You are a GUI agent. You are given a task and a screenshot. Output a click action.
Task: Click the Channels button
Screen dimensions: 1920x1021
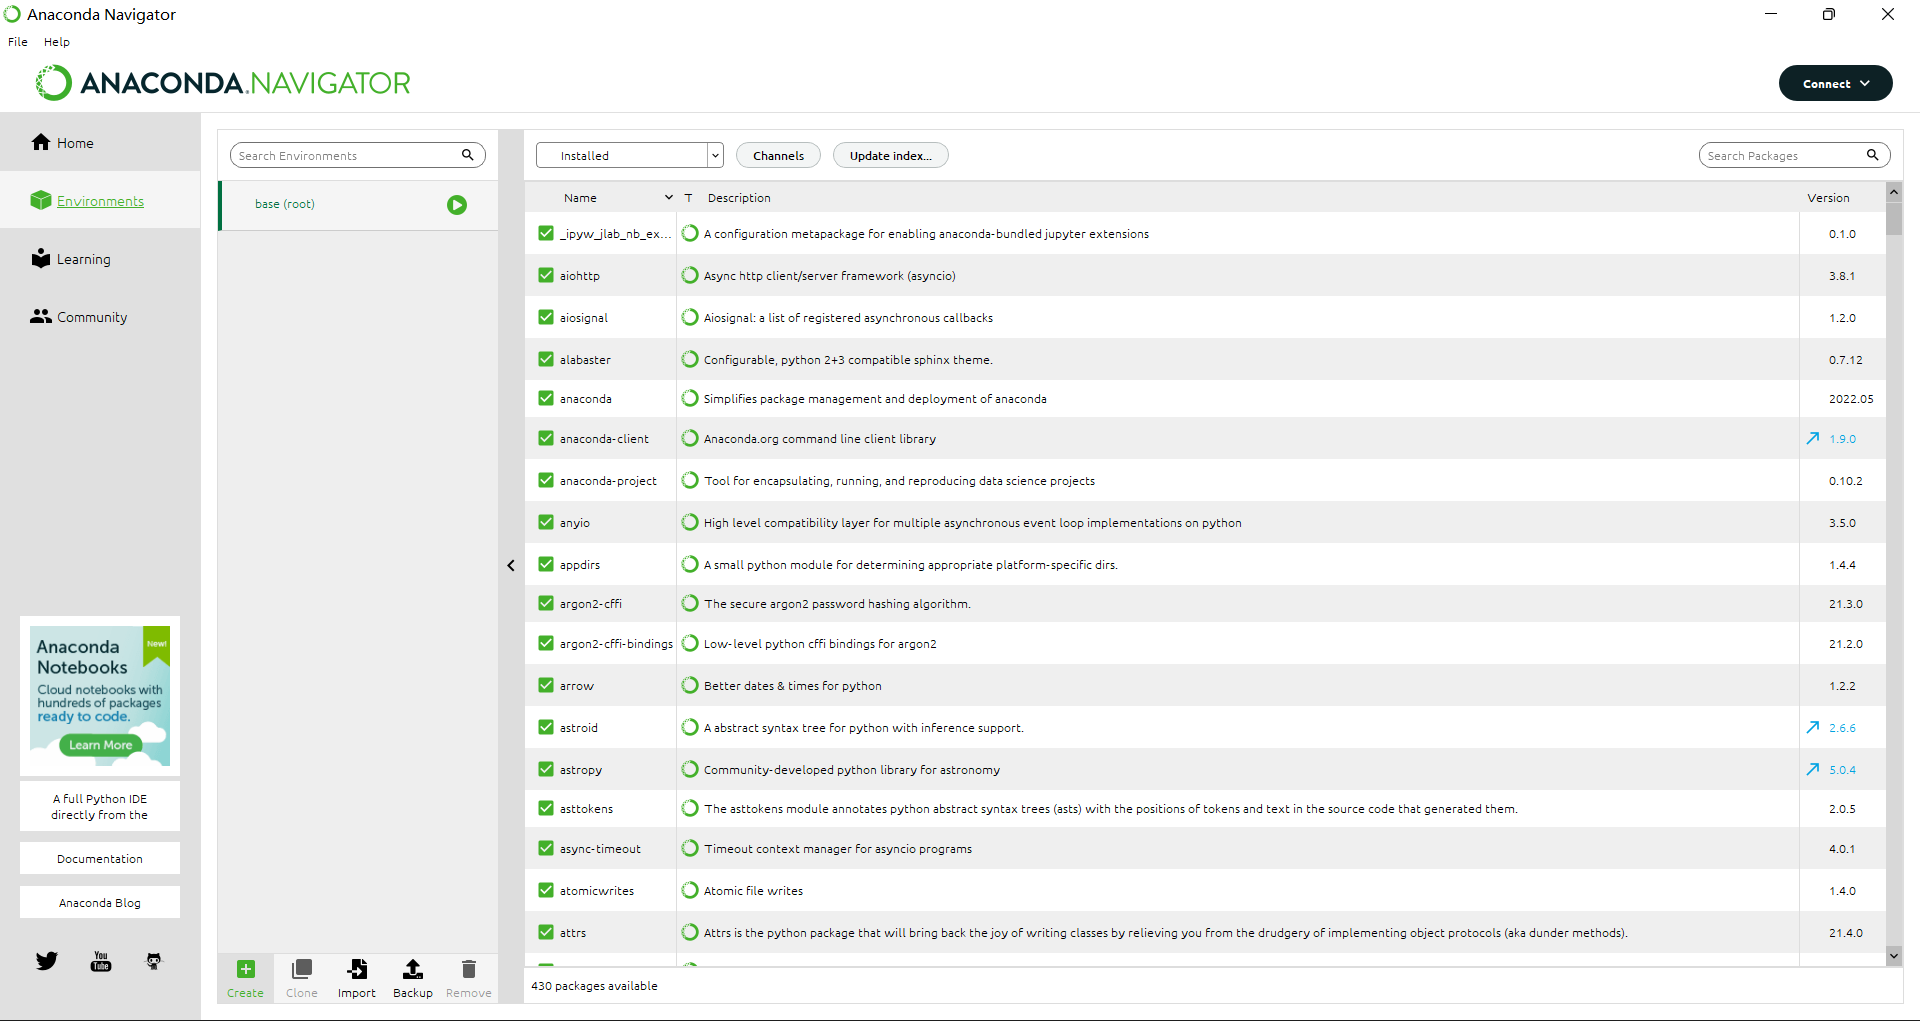click(778, 155)
